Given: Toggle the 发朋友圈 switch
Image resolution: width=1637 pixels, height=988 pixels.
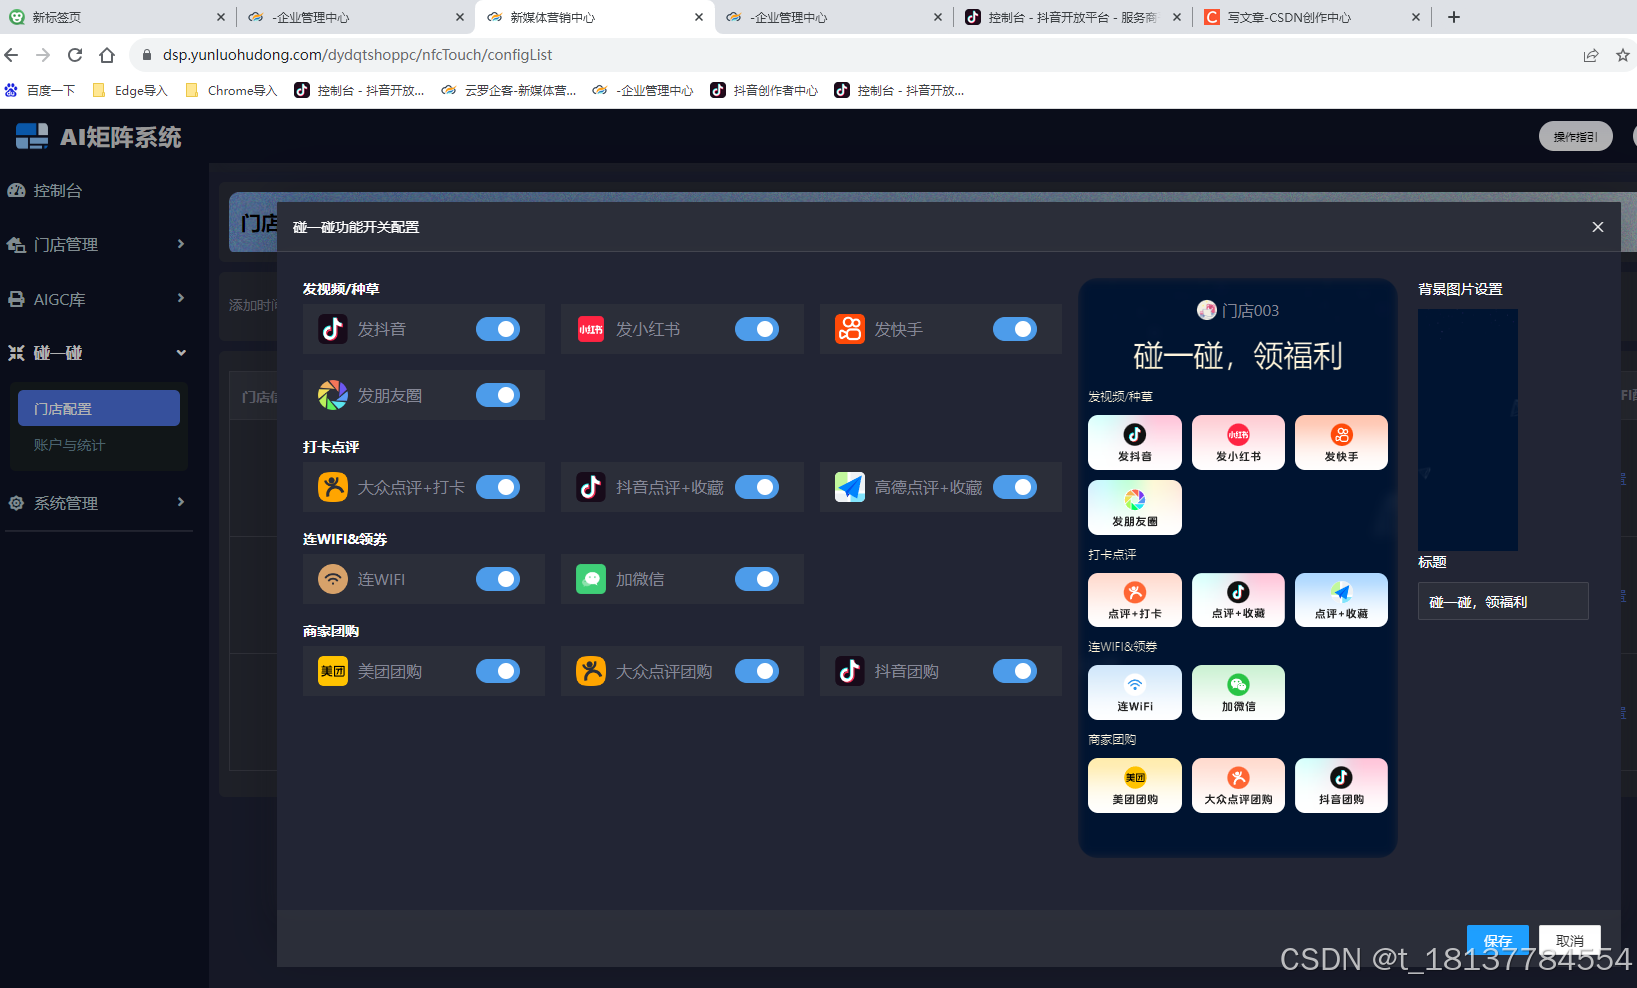Looking at the screenshot, I should [x=498, y=395].
